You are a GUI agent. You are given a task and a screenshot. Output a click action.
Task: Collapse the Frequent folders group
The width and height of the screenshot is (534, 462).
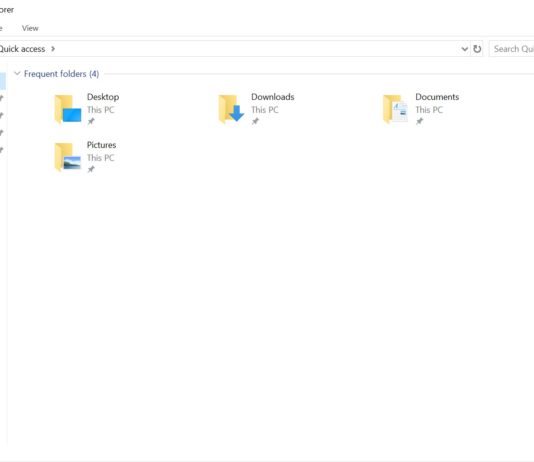coord(17,73)
